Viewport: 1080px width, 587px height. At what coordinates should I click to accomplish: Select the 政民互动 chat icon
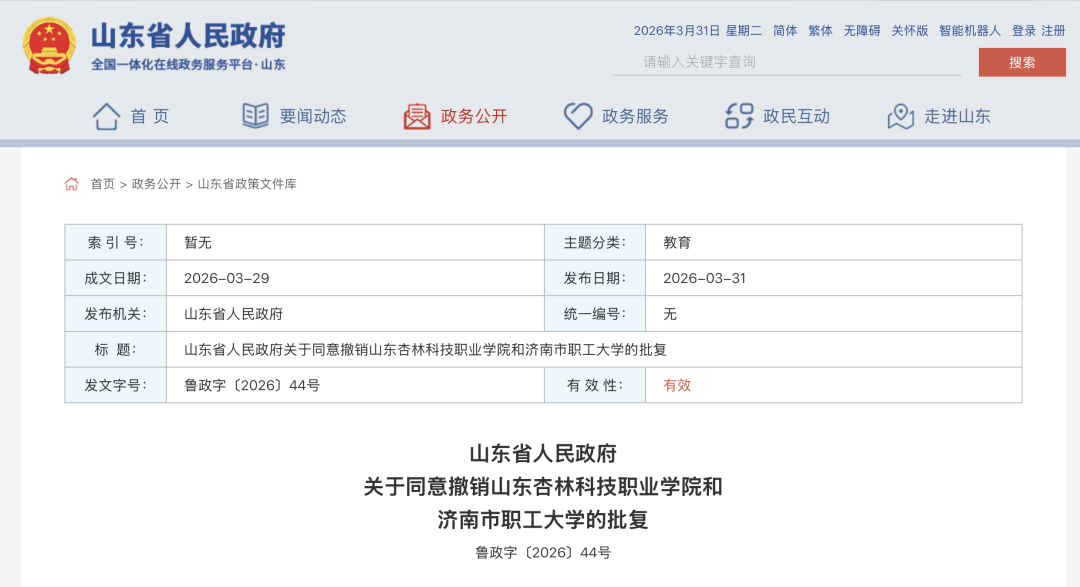click(738, 116)
